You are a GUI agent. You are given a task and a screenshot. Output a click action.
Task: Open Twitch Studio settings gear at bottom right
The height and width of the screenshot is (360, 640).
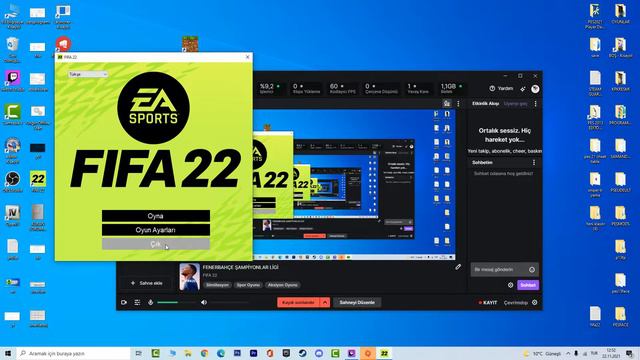(535, 302)
